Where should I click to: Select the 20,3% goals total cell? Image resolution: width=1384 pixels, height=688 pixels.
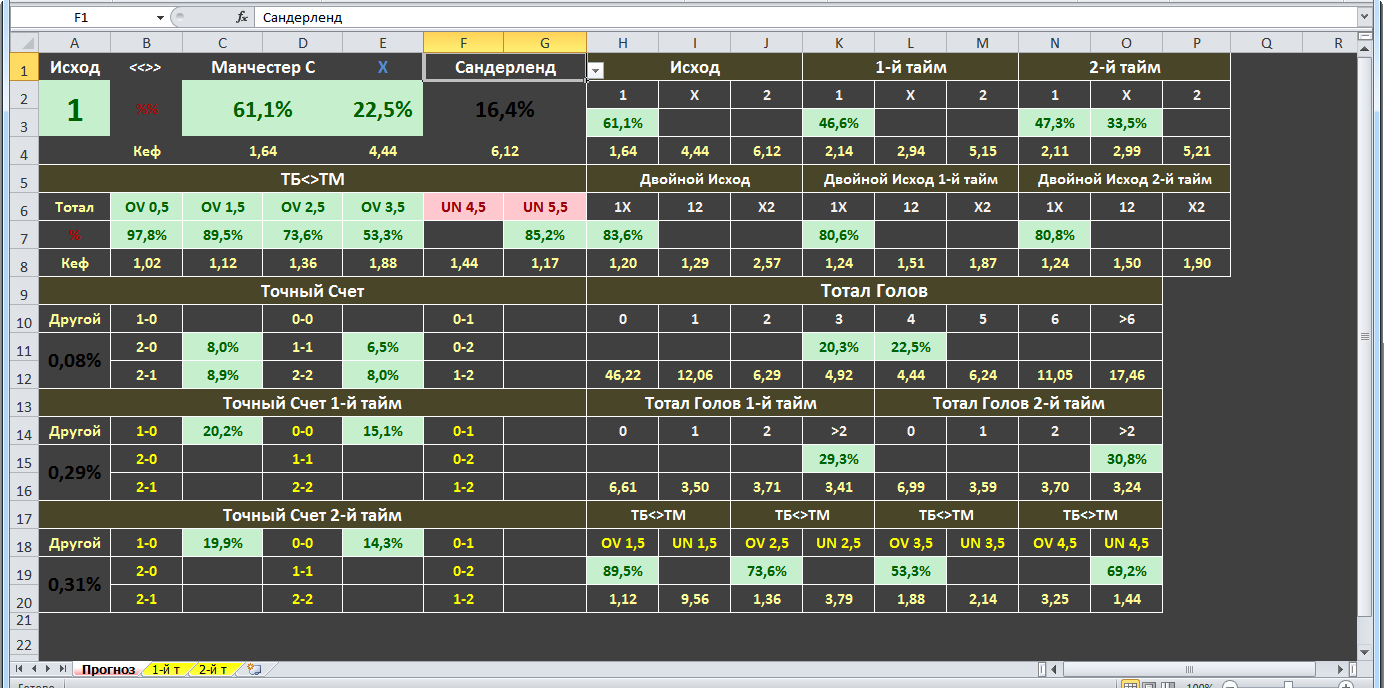coord(839,347)
